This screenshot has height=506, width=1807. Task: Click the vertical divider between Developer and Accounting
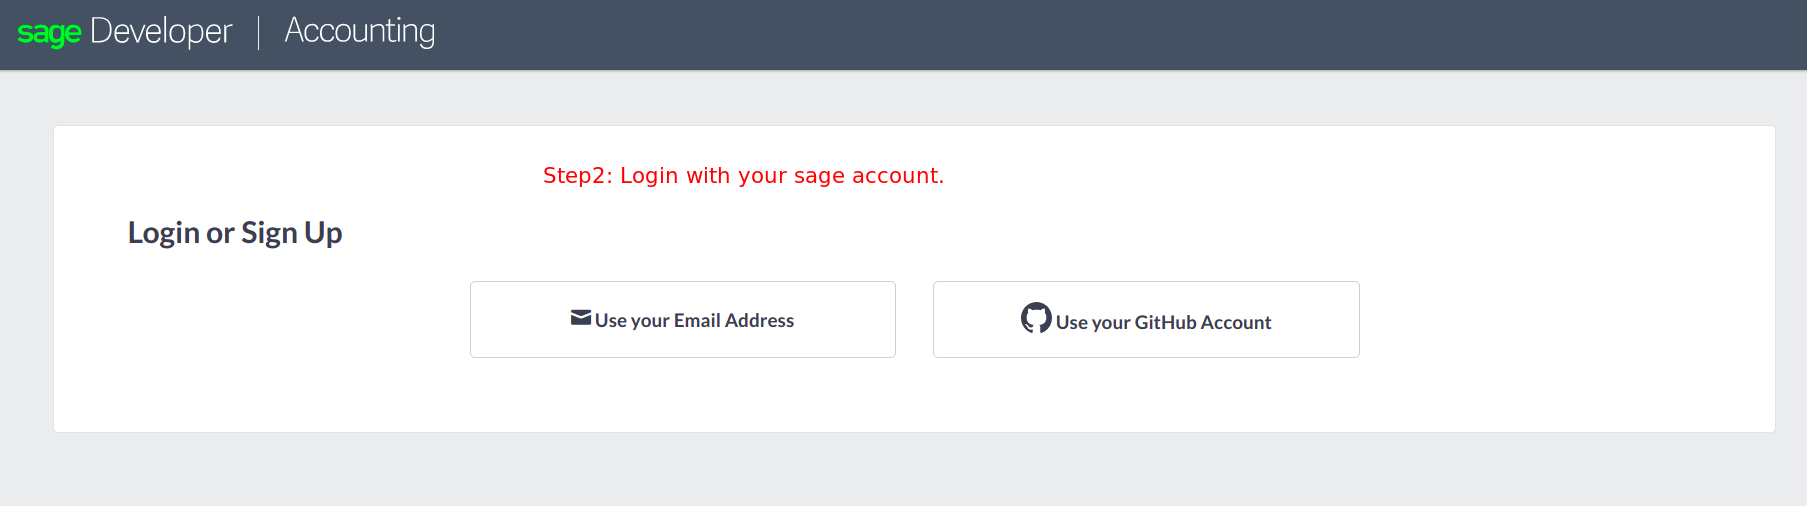pos(259,32)
